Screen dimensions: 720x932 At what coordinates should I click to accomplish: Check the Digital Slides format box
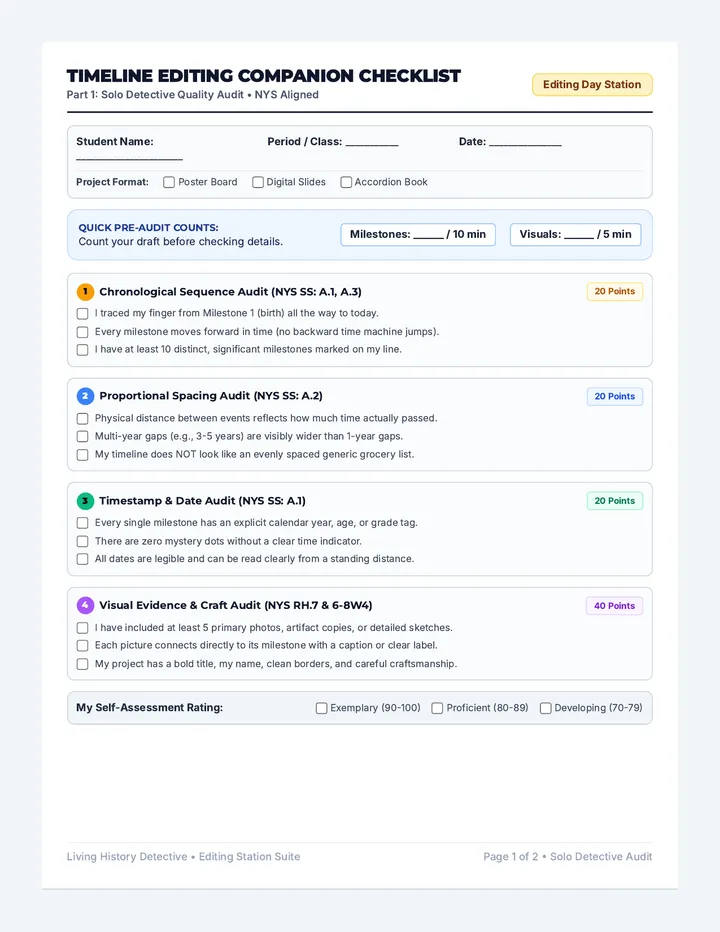257,182
